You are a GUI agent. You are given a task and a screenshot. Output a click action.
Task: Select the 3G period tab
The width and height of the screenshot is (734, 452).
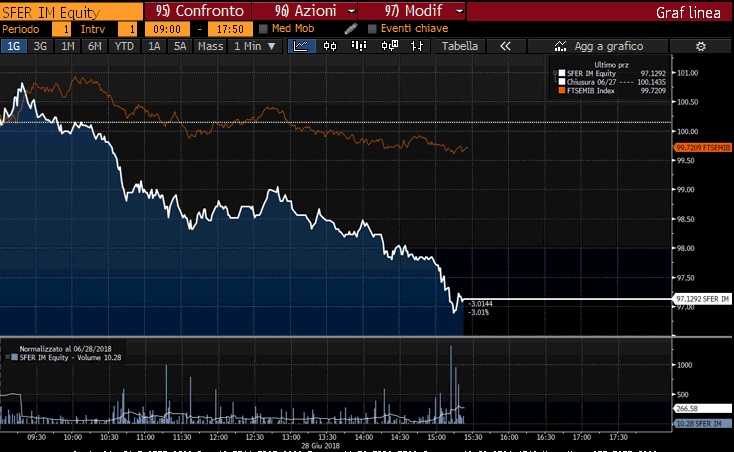[x=40, y=46]
